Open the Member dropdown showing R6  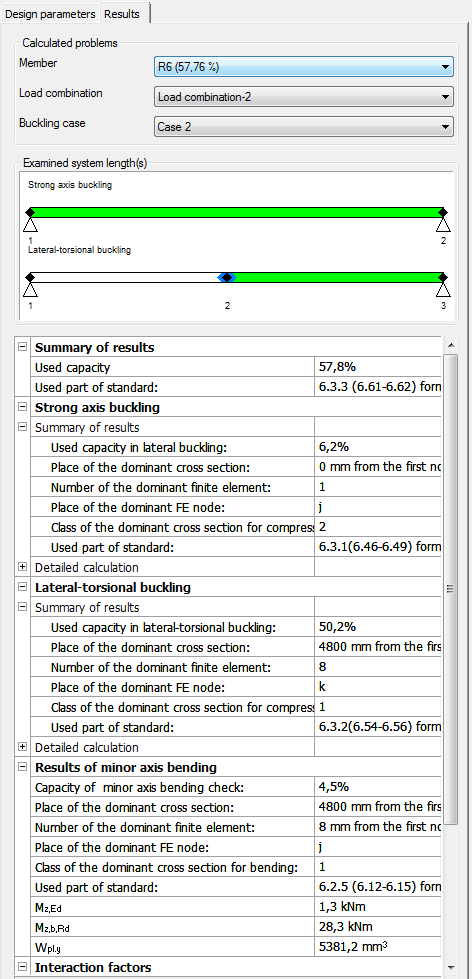(303, 67)
